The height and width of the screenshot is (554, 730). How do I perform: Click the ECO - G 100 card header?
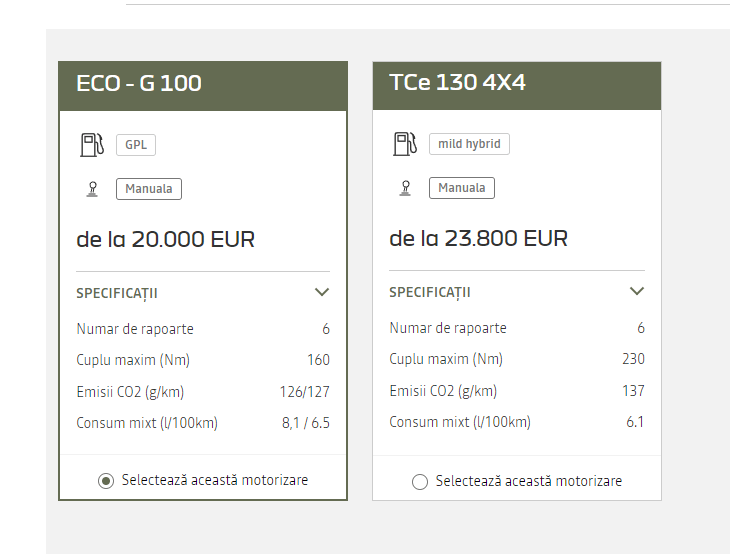203,86
